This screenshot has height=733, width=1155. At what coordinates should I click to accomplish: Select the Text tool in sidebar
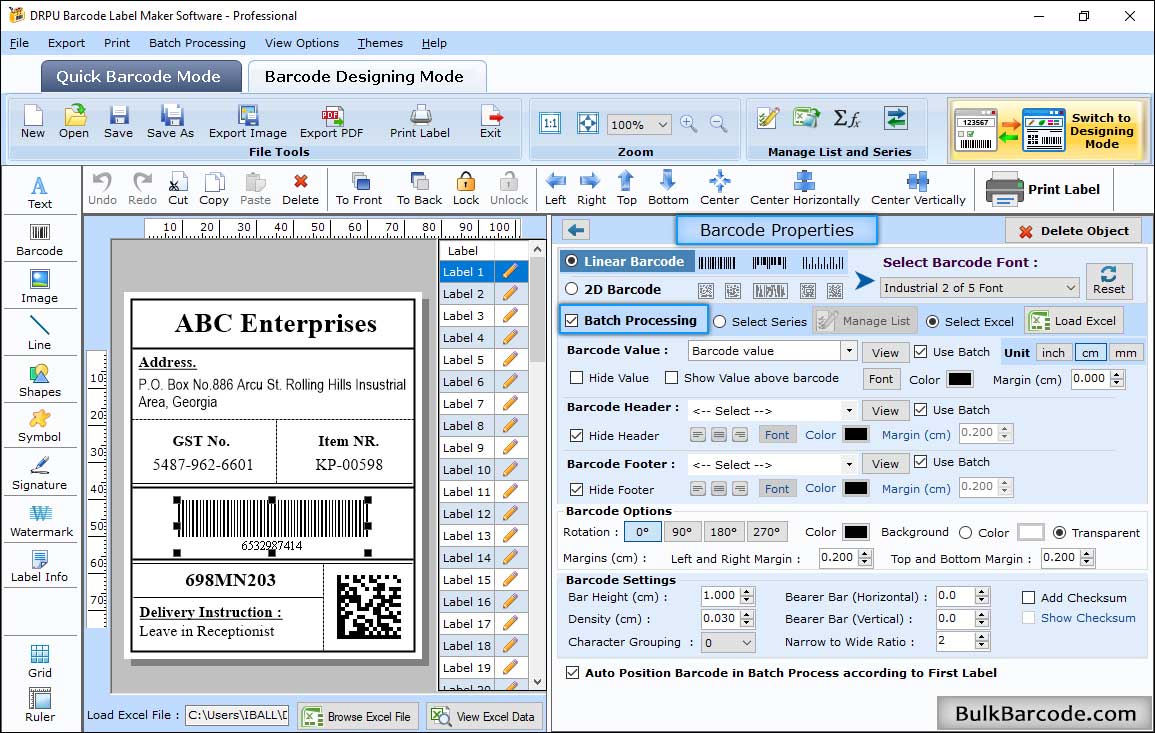40,192
